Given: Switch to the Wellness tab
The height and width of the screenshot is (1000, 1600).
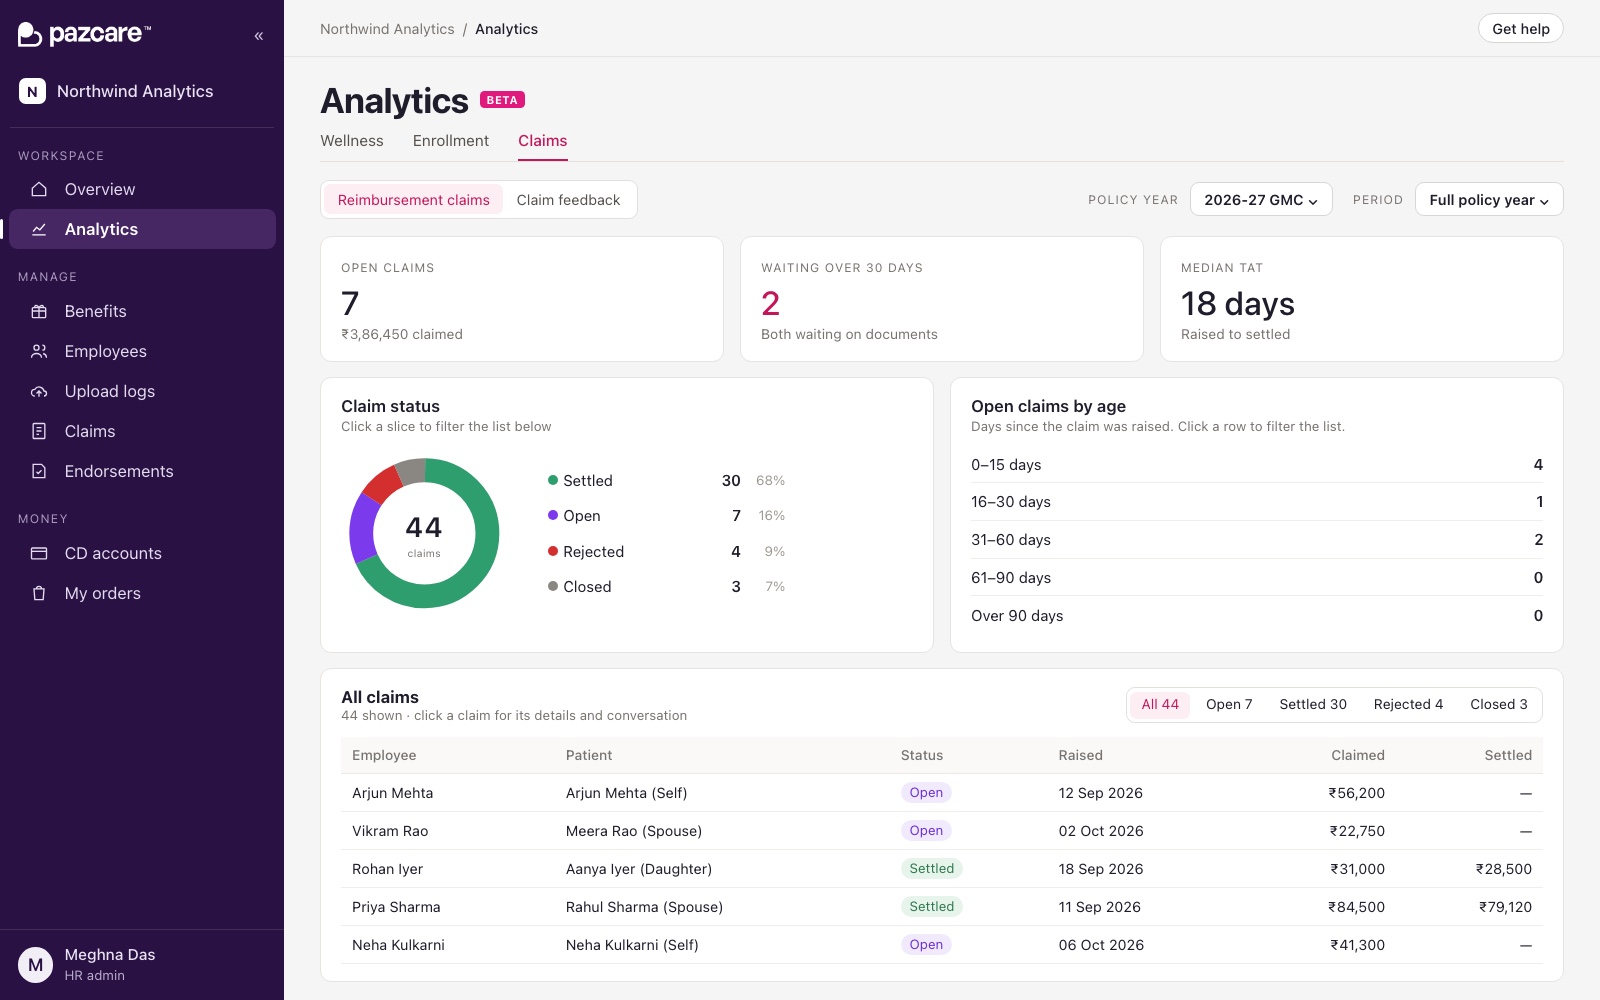Looking at the screenshot, I should 352,141.
